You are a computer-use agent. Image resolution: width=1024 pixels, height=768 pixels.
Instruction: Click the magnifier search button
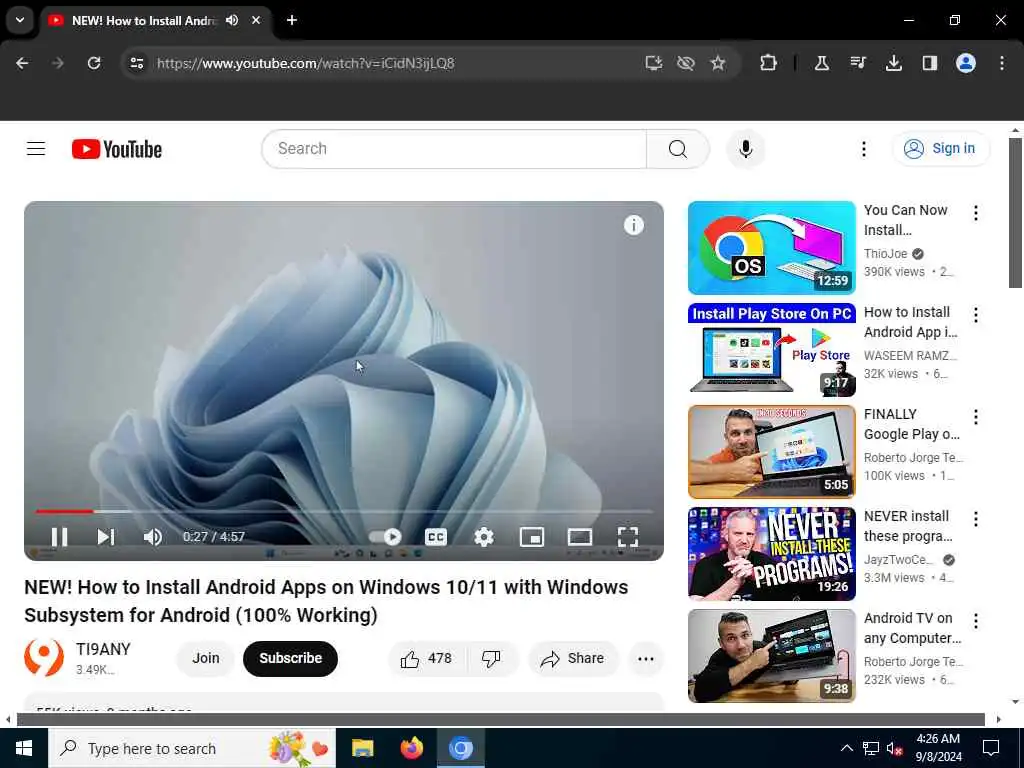click(678, 149)
